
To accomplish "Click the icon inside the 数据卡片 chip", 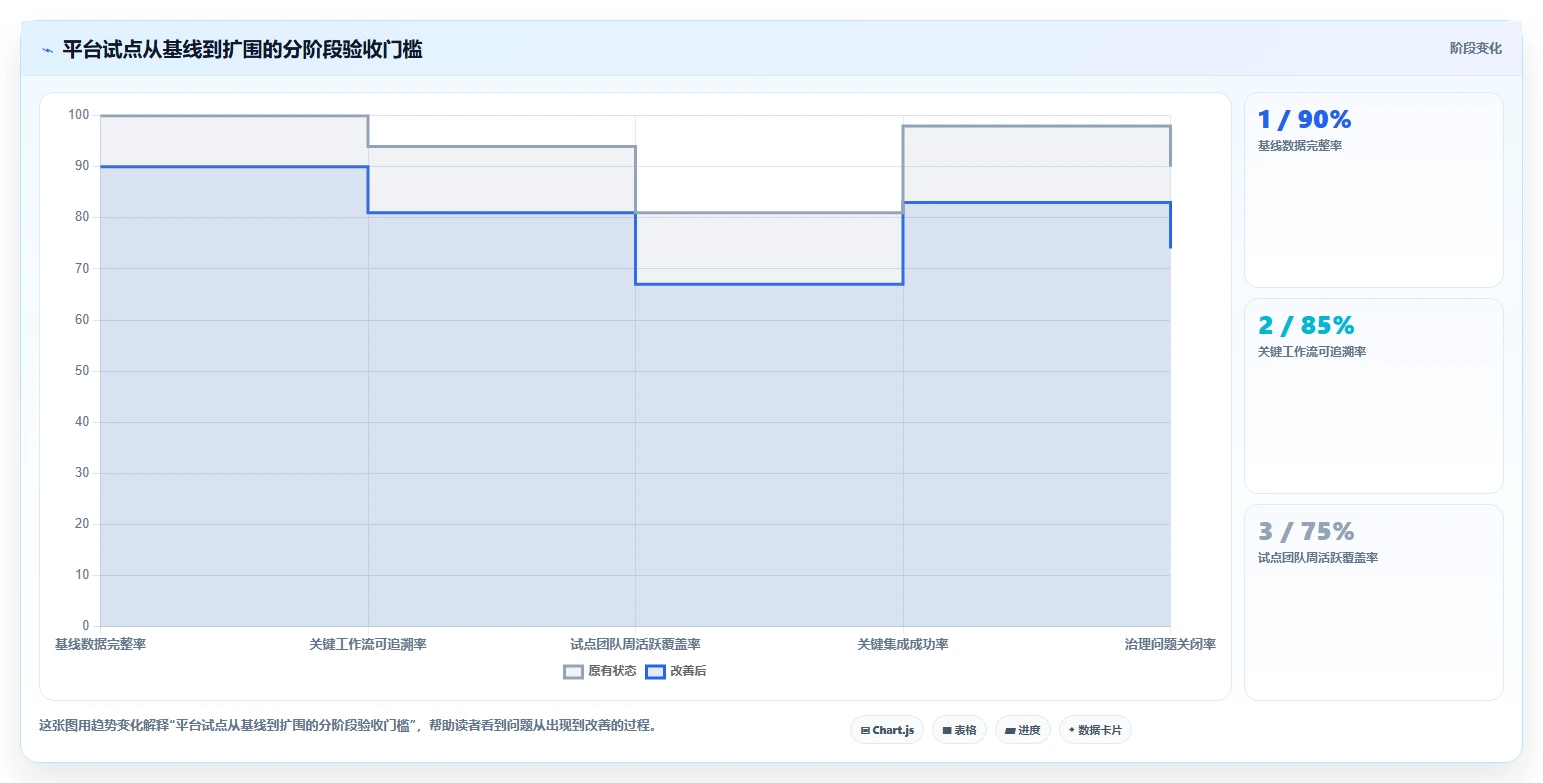I will pyautogui.click(x=1072, y=730).
